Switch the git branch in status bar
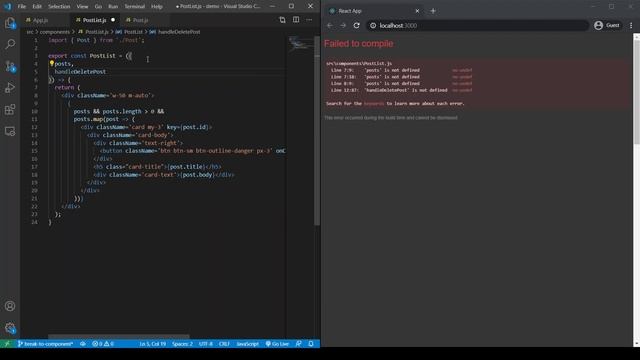The height and width of the screenshot is (360, 640). (45, 344)
